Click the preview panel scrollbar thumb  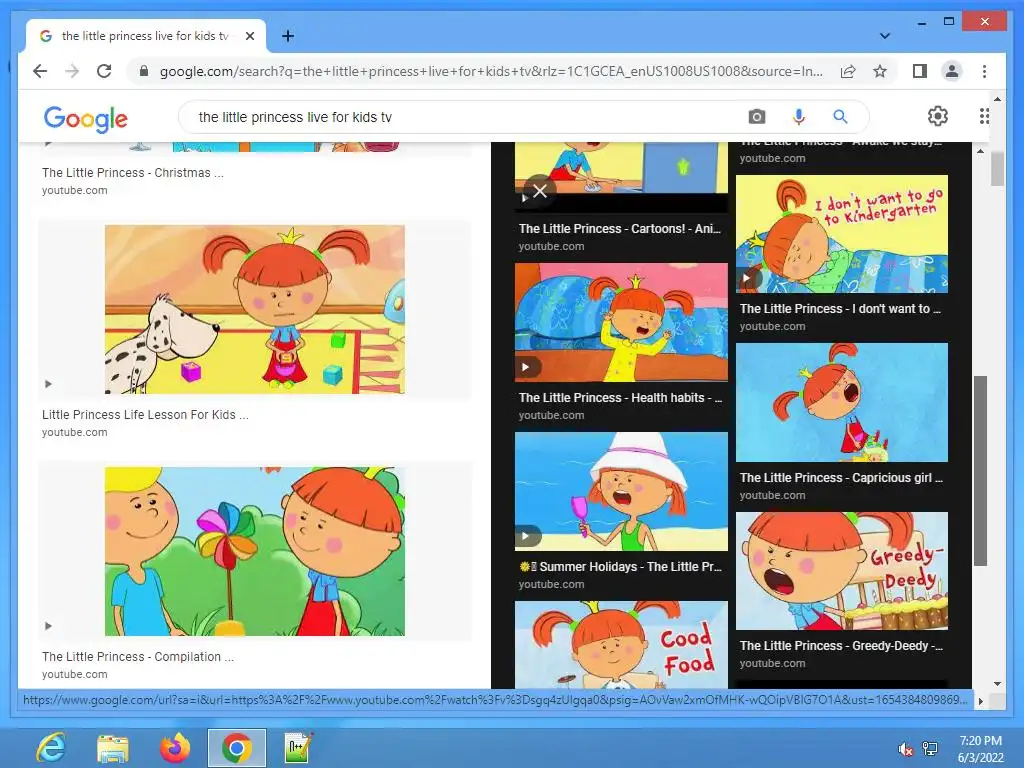pyautogui.click(x=980, y=470)
